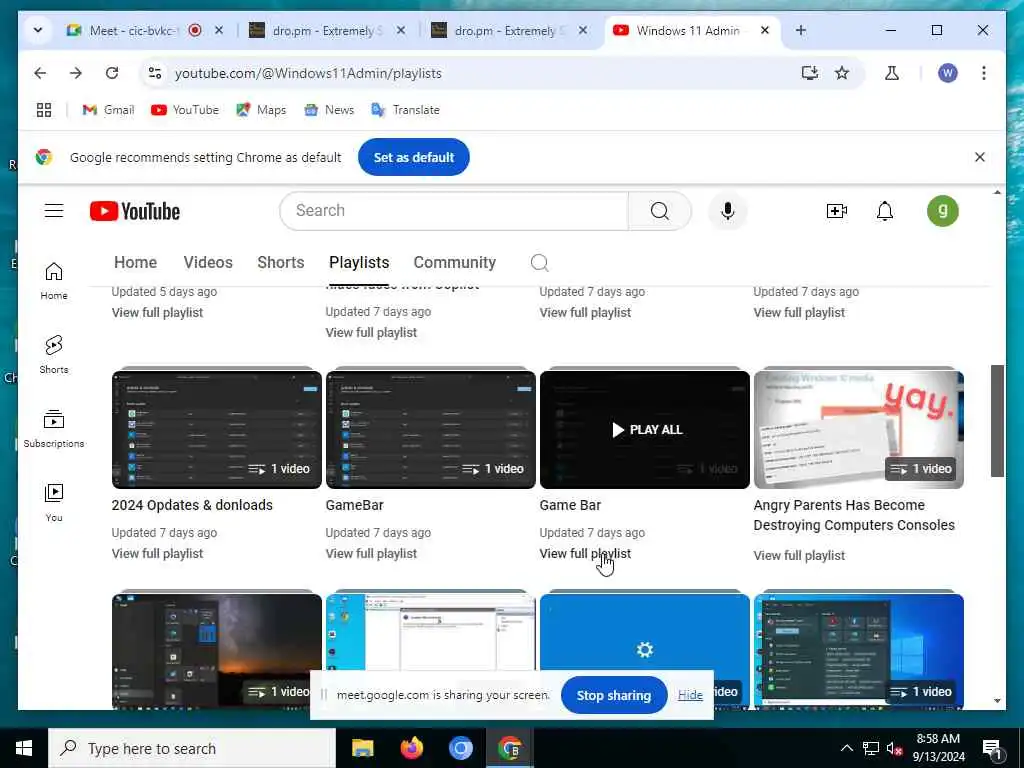The image size is (1024, 768).
Task: Open Subscriptions in the sidebar
Action: tap(54, 428)
